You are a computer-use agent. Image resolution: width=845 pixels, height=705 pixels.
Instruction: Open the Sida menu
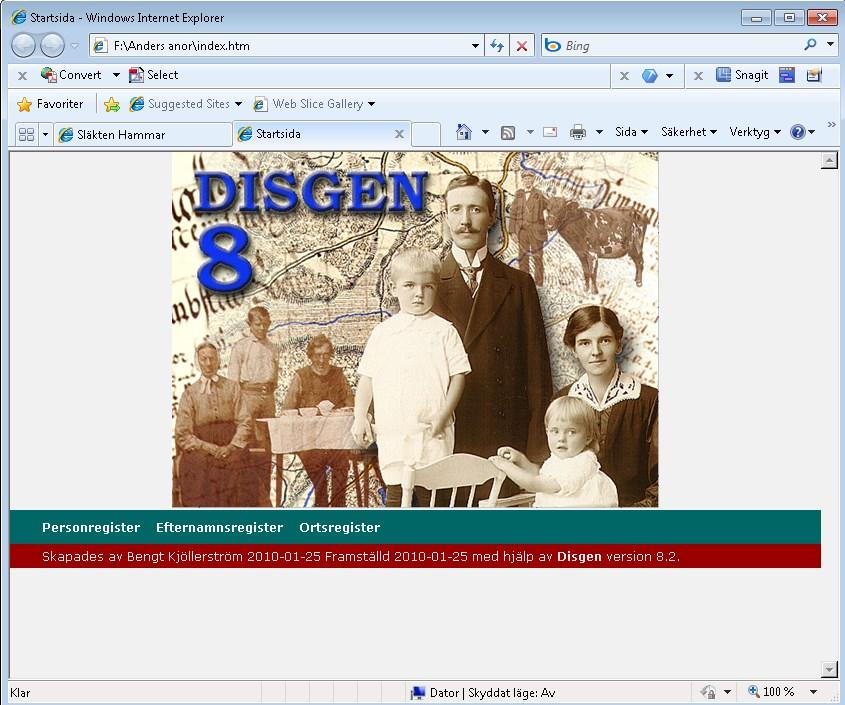point(631,132)
